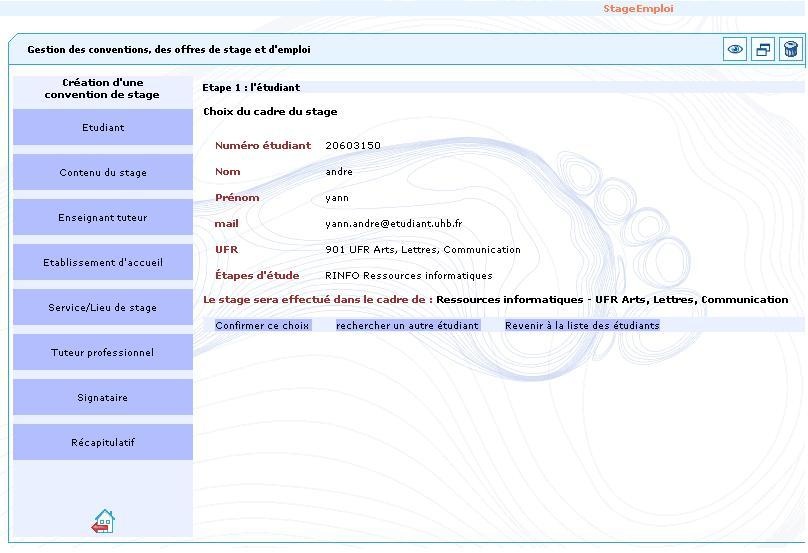The width and height of the screenshot is (808, 553).
Task: Click Confirmer ce choix
Action: point(262,325)
